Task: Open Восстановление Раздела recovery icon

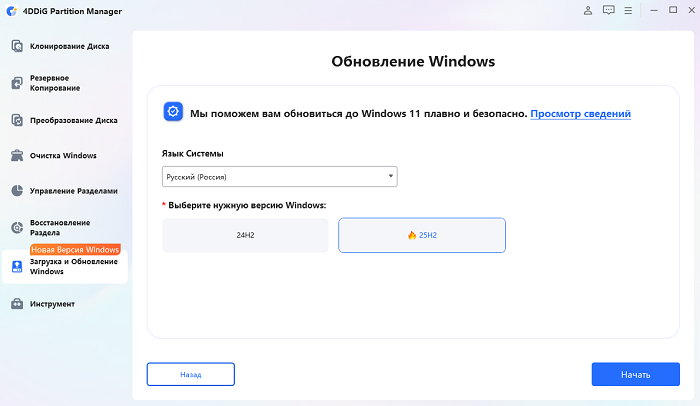Action: point(17,228)
